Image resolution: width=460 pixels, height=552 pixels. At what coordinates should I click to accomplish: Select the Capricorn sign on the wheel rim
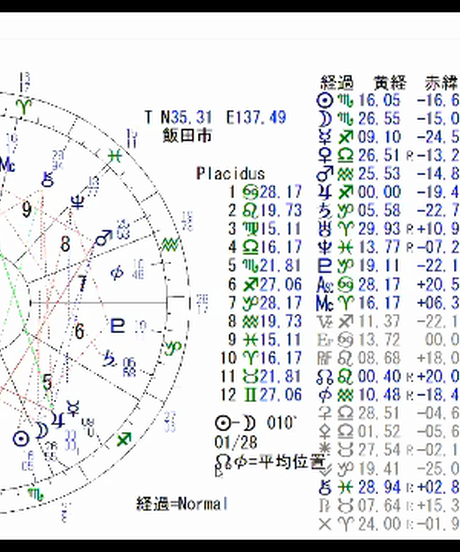click(174, 348)
